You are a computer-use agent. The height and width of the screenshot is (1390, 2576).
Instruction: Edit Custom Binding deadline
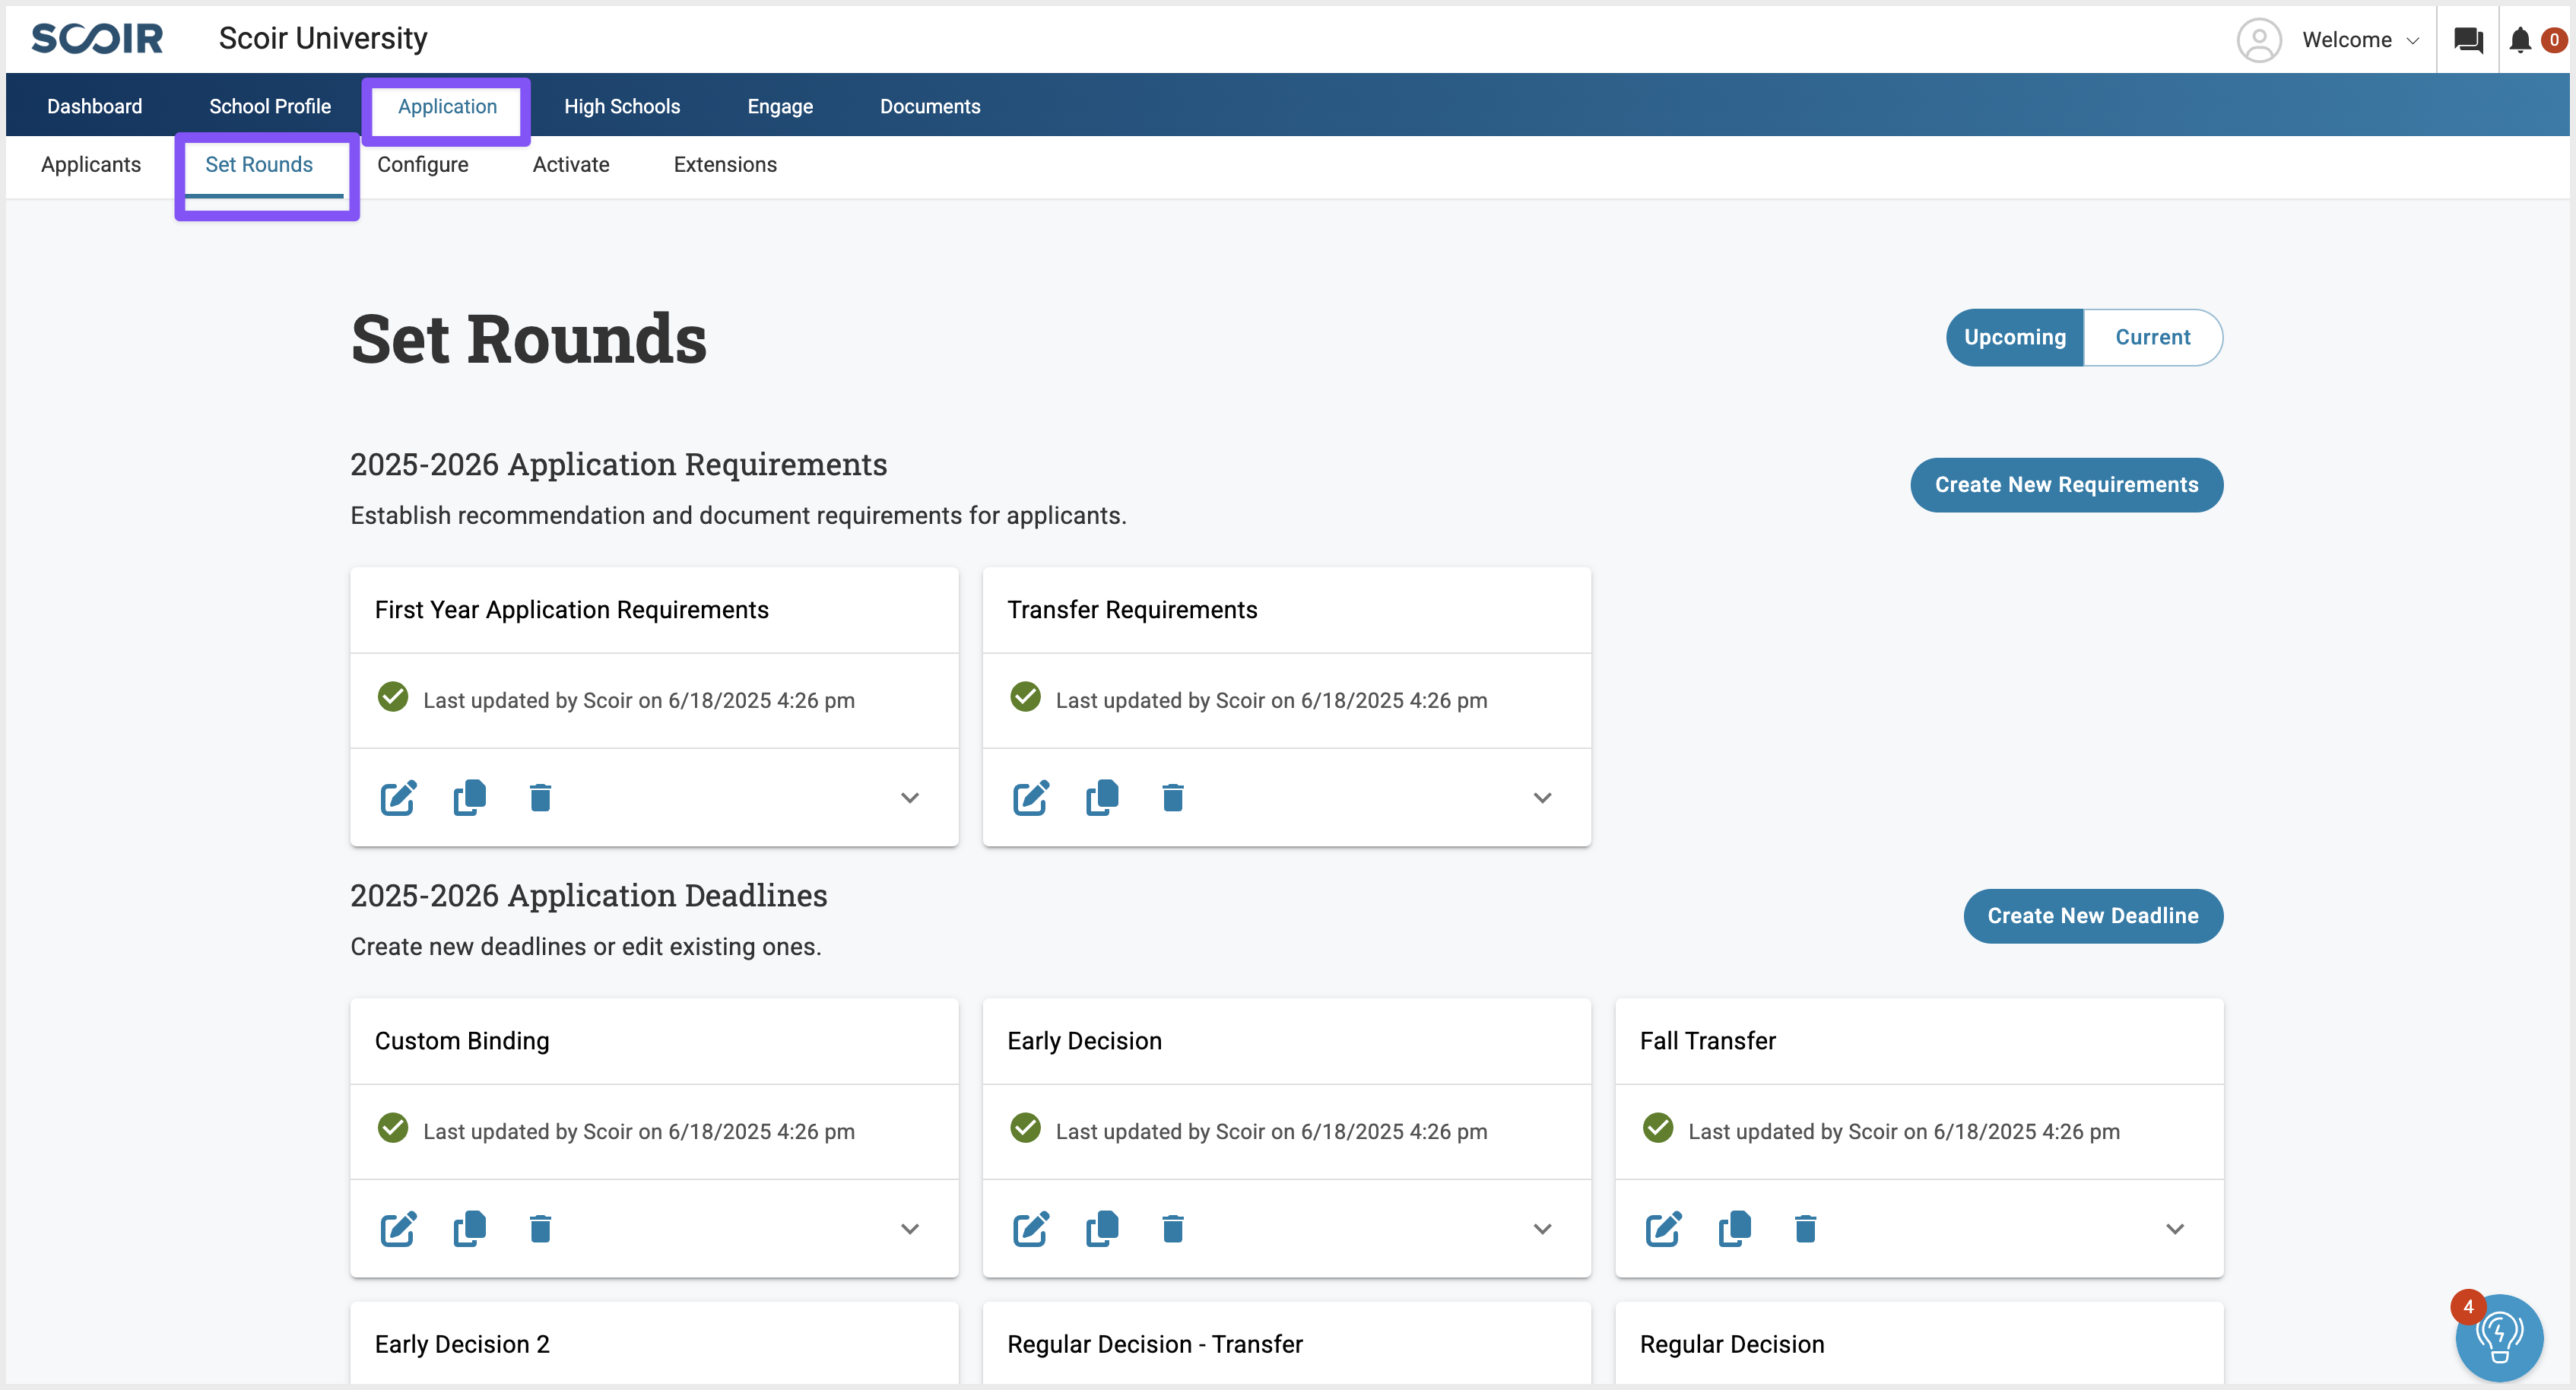(398, 1229)
